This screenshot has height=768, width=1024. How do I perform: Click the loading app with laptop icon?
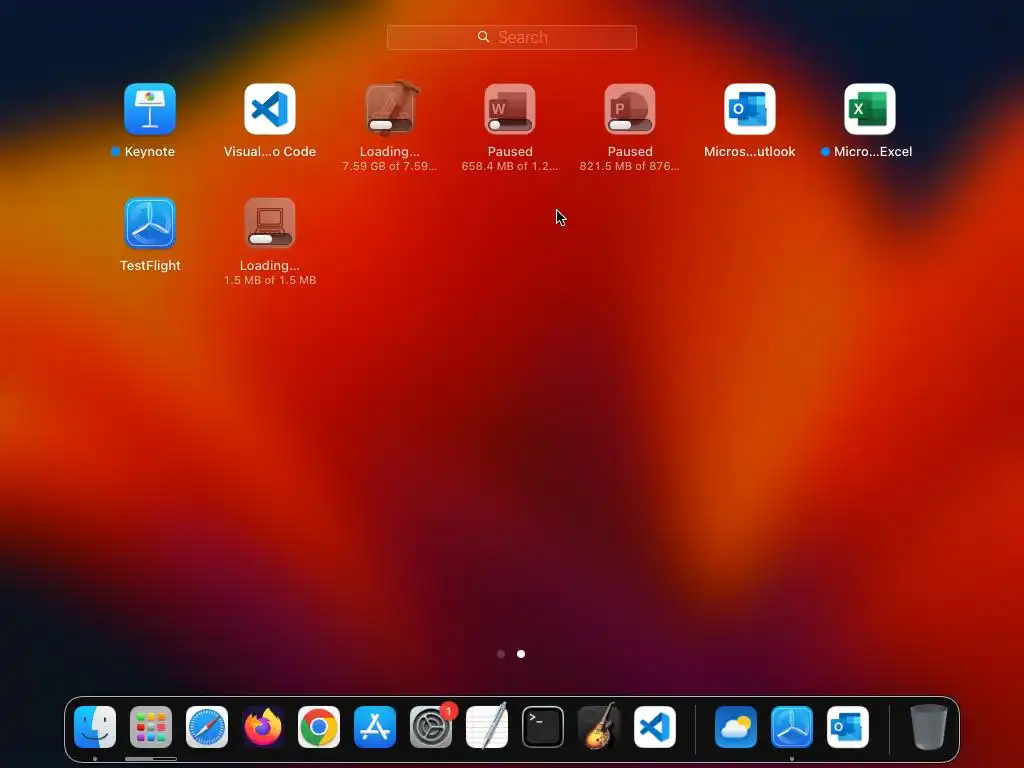coord(270,223)
